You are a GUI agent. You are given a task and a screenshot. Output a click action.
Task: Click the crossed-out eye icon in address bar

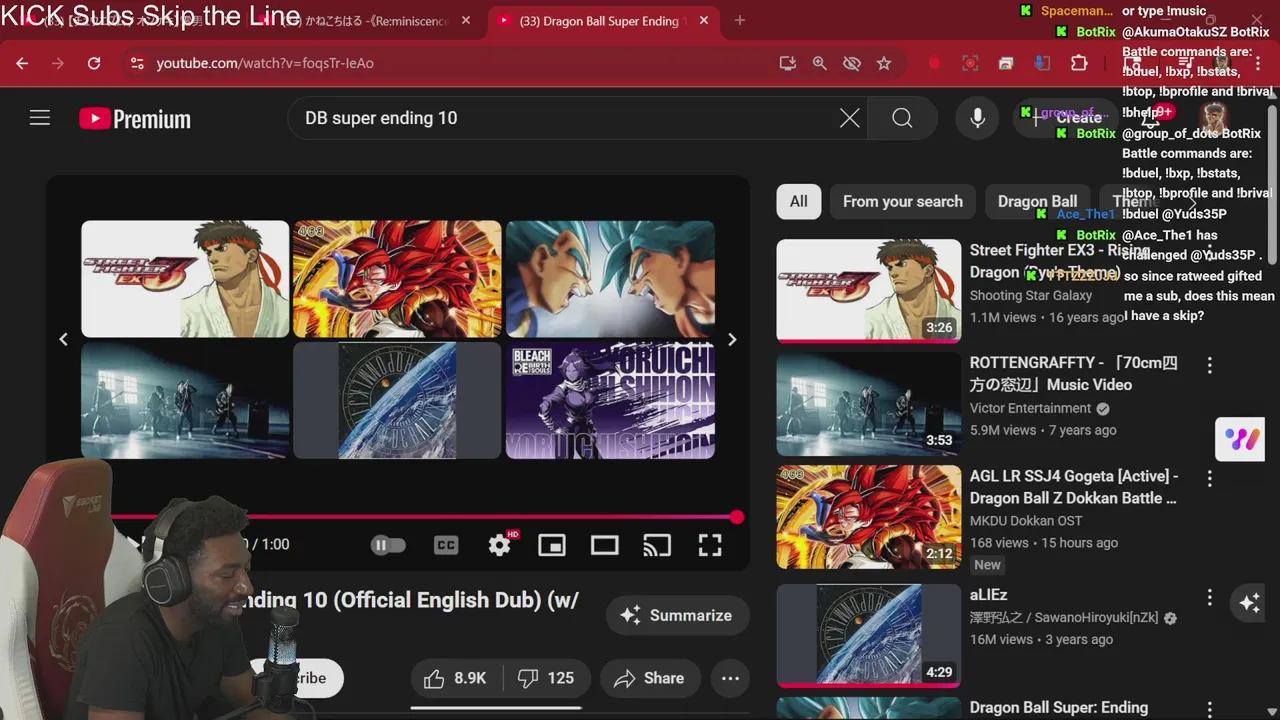point(851,63)
